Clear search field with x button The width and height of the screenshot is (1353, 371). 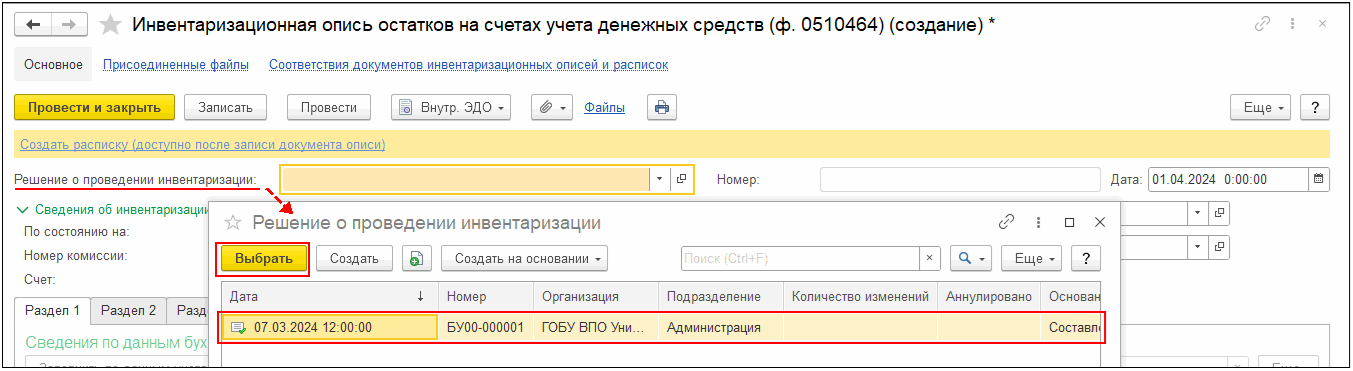point(930,258)
